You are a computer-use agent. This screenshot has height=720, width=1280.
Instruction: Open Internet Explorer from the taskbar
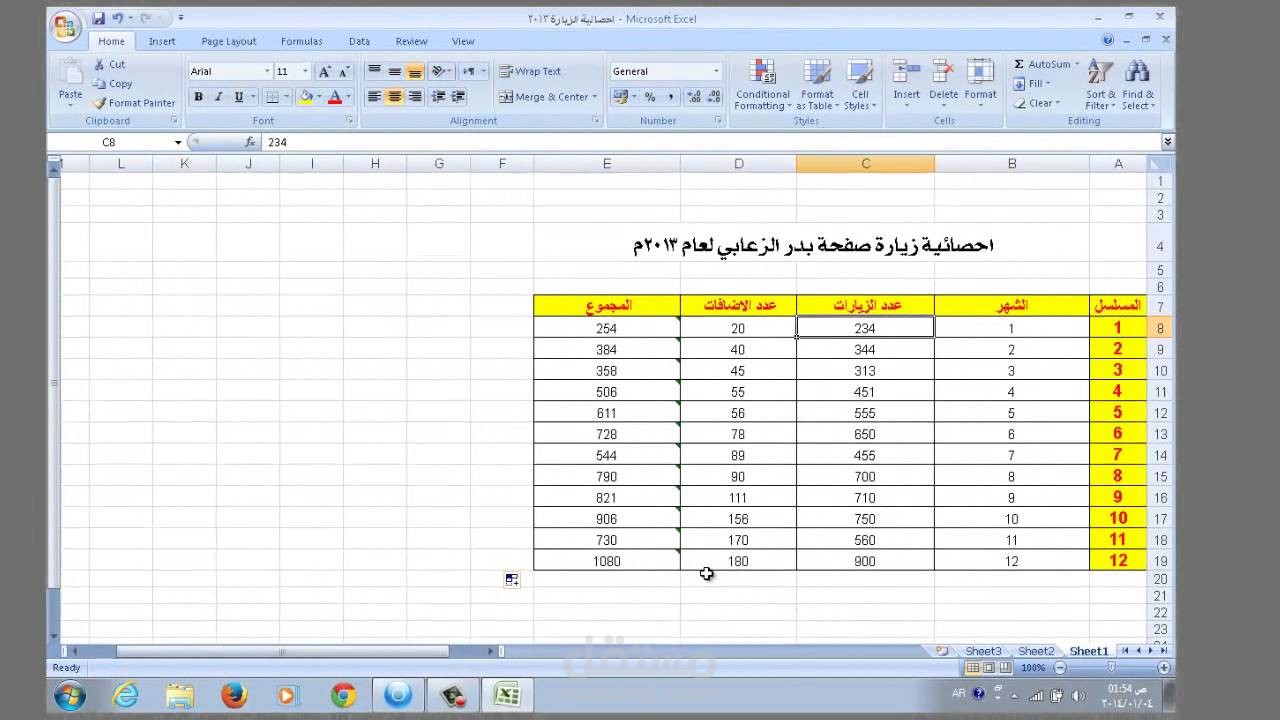[125, 695]
